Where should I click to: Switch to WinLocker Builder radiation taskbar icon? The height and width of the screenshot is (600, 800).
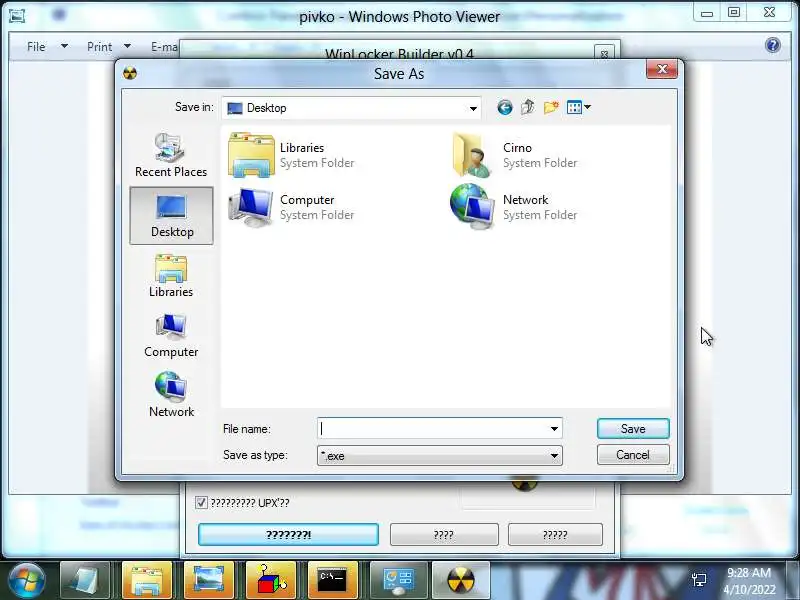pos(461,581)
